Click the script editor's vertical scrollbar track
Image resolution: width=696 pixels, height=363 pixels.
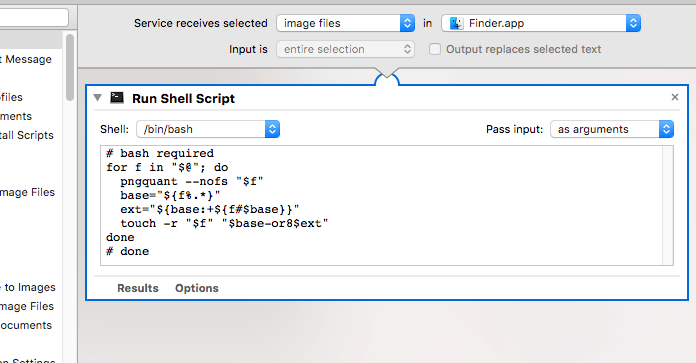(x=668, y=205)
